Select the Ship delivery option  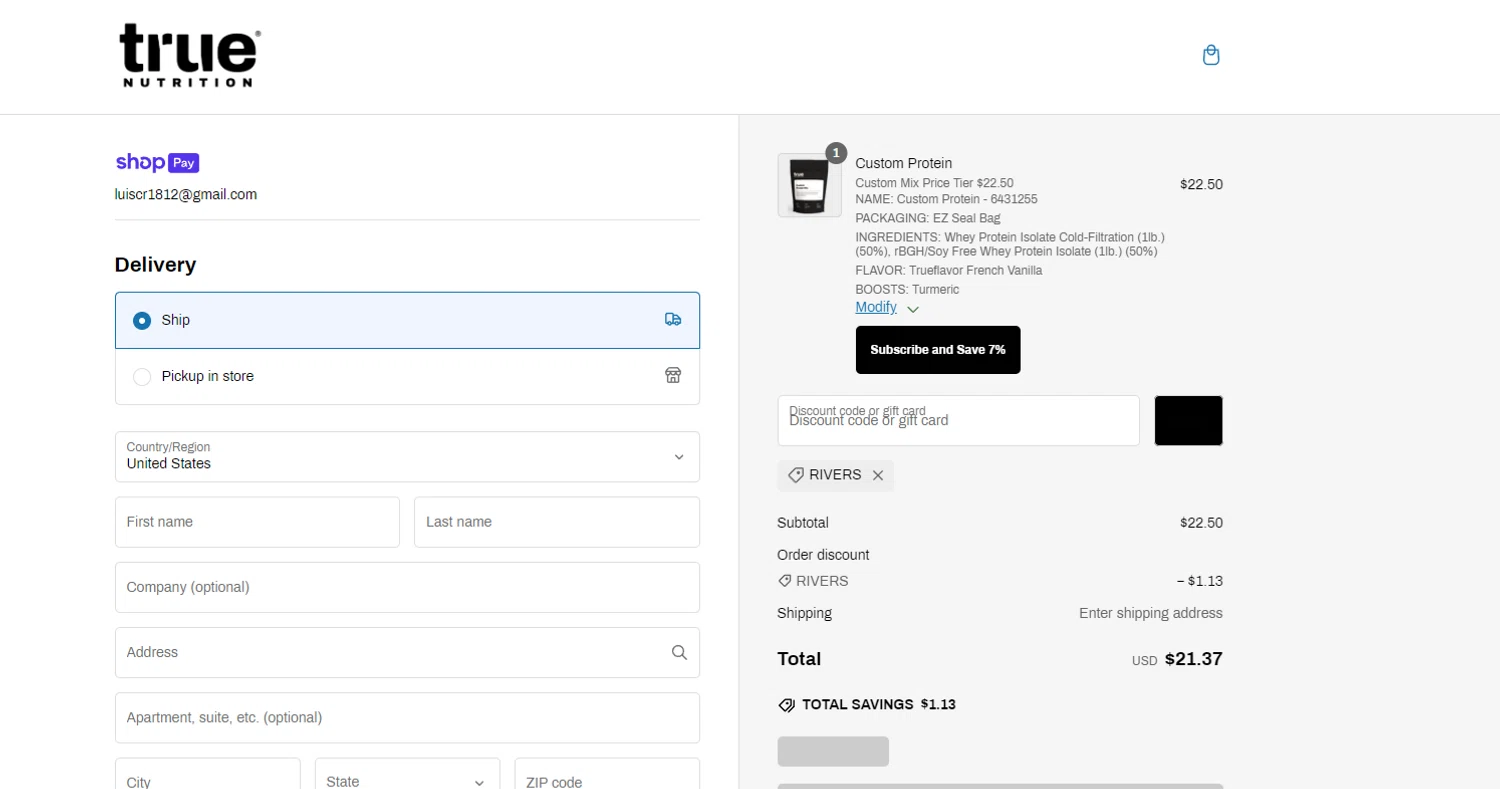[142, 321]
